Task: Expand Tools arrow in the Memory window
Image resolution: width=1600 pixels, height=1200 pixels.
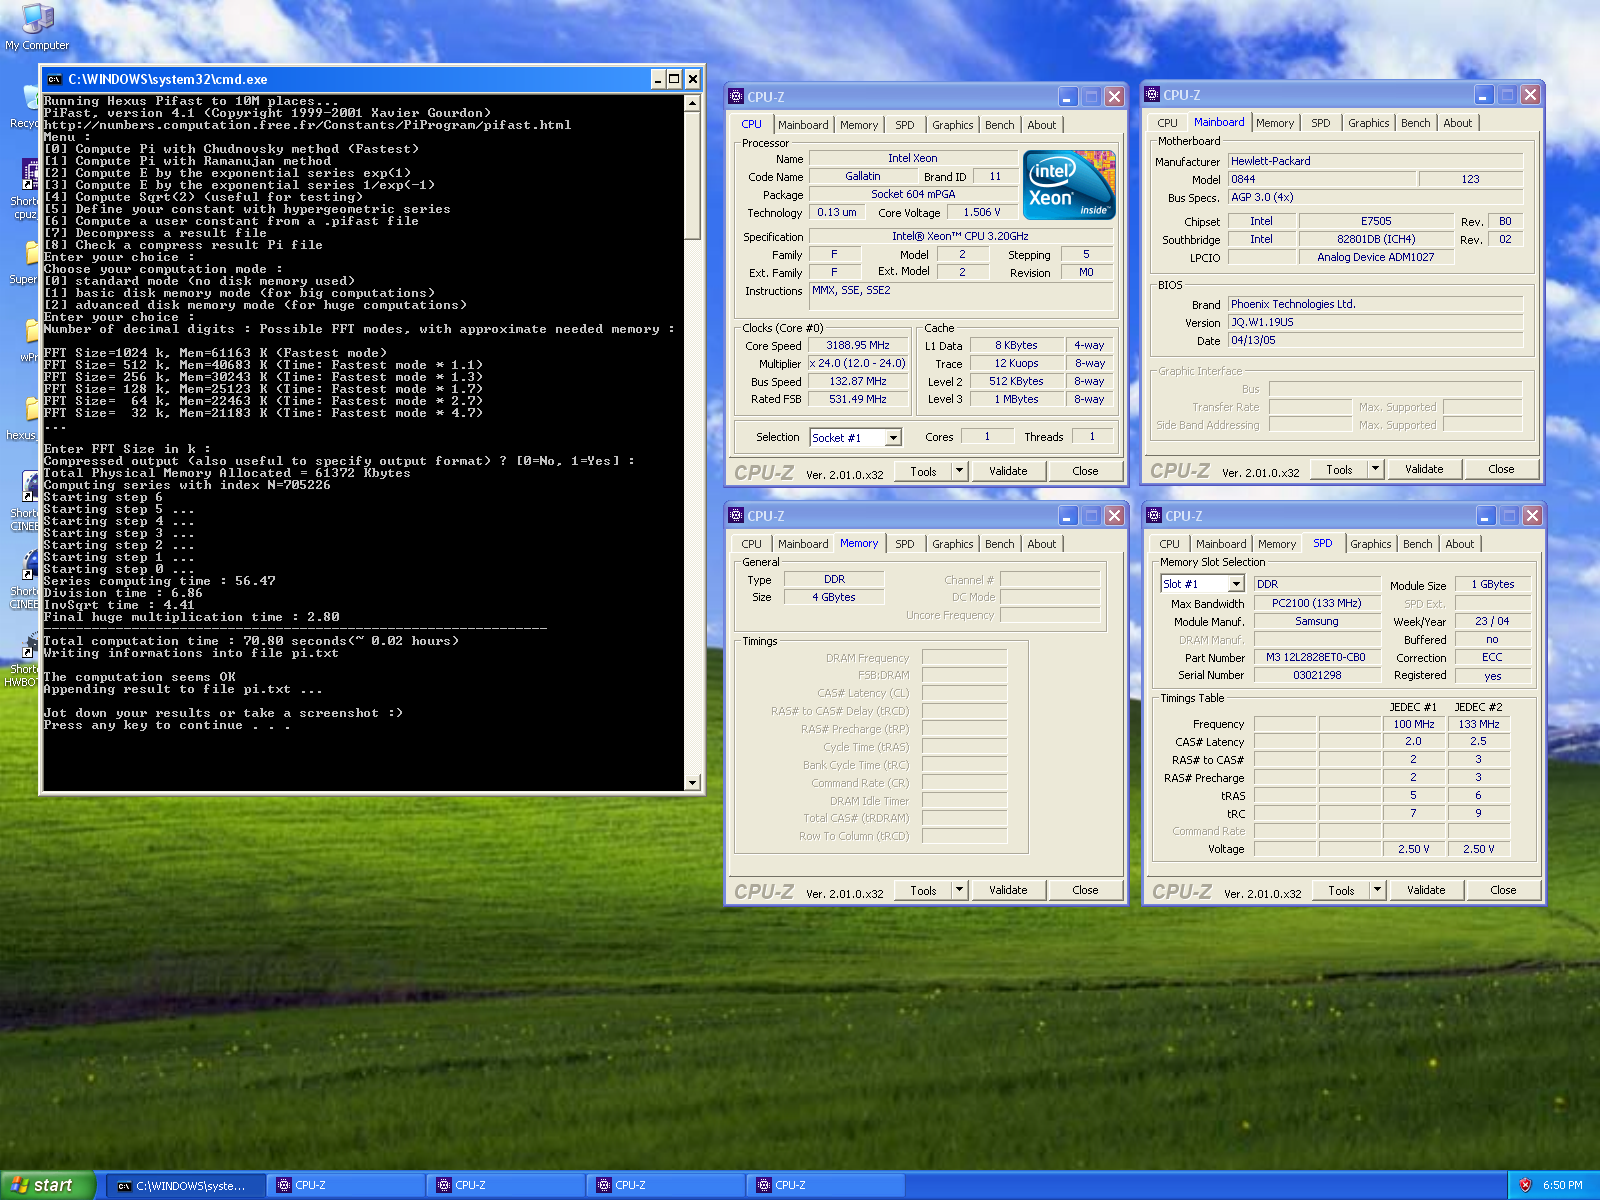Action: (x=960, y=890)
